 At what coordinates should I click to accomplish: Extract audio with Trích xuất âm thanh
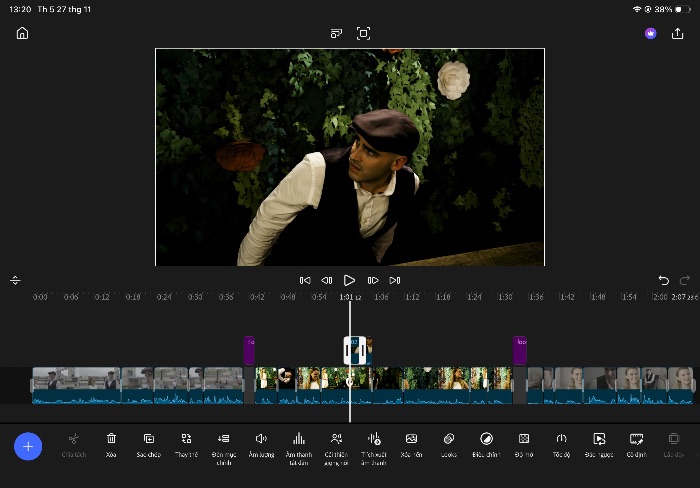point(374,449)
